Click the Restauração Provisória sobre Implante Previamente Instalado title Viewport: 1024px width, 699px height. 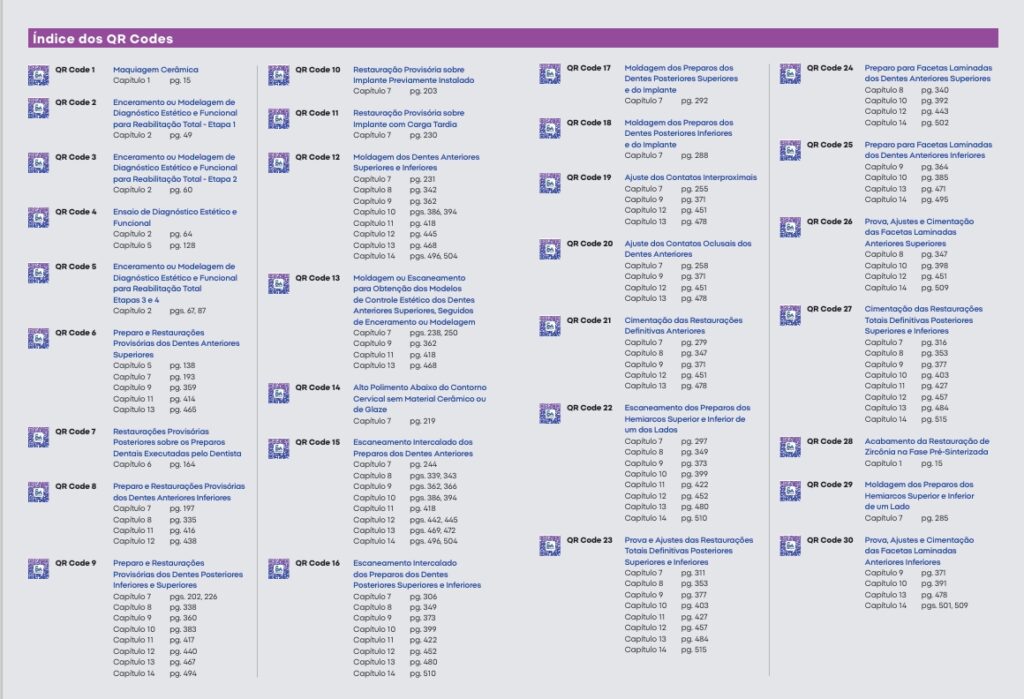pyautogui.click(x=413, y=75)
